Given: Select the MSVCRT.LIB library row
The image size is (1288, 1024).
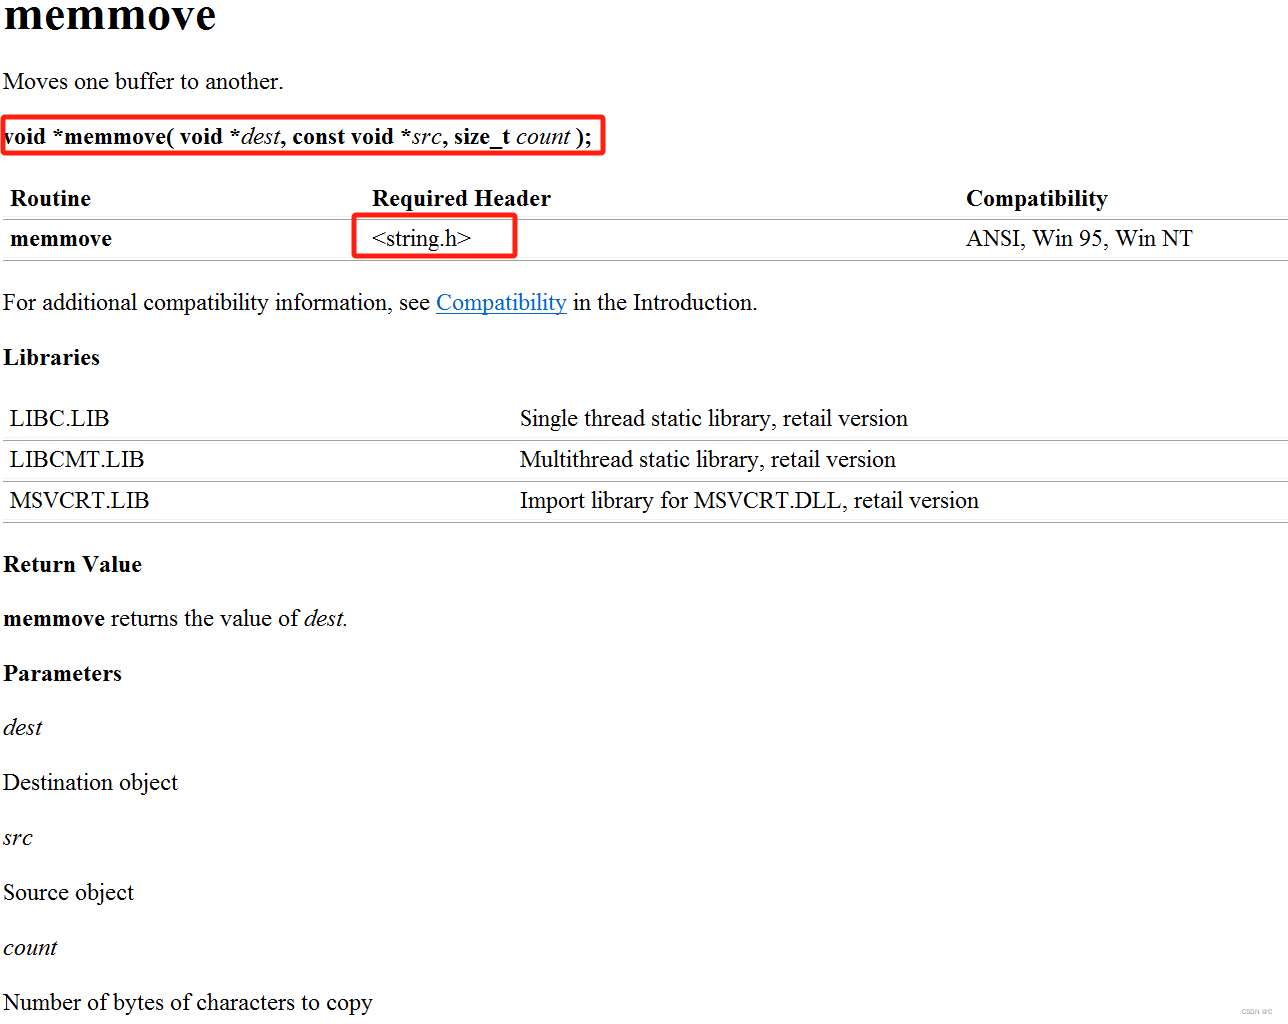Looking at the screenshot, I should (78, 500).
